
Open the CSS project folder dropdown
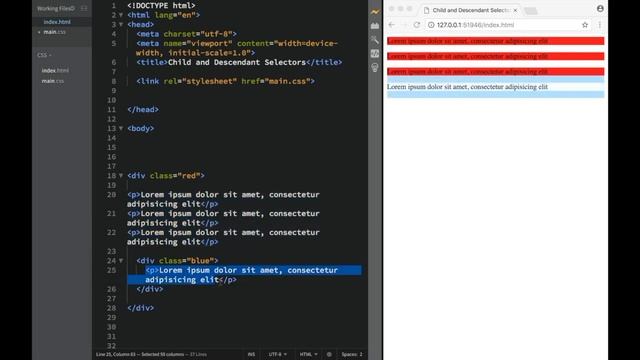[44, 55]
